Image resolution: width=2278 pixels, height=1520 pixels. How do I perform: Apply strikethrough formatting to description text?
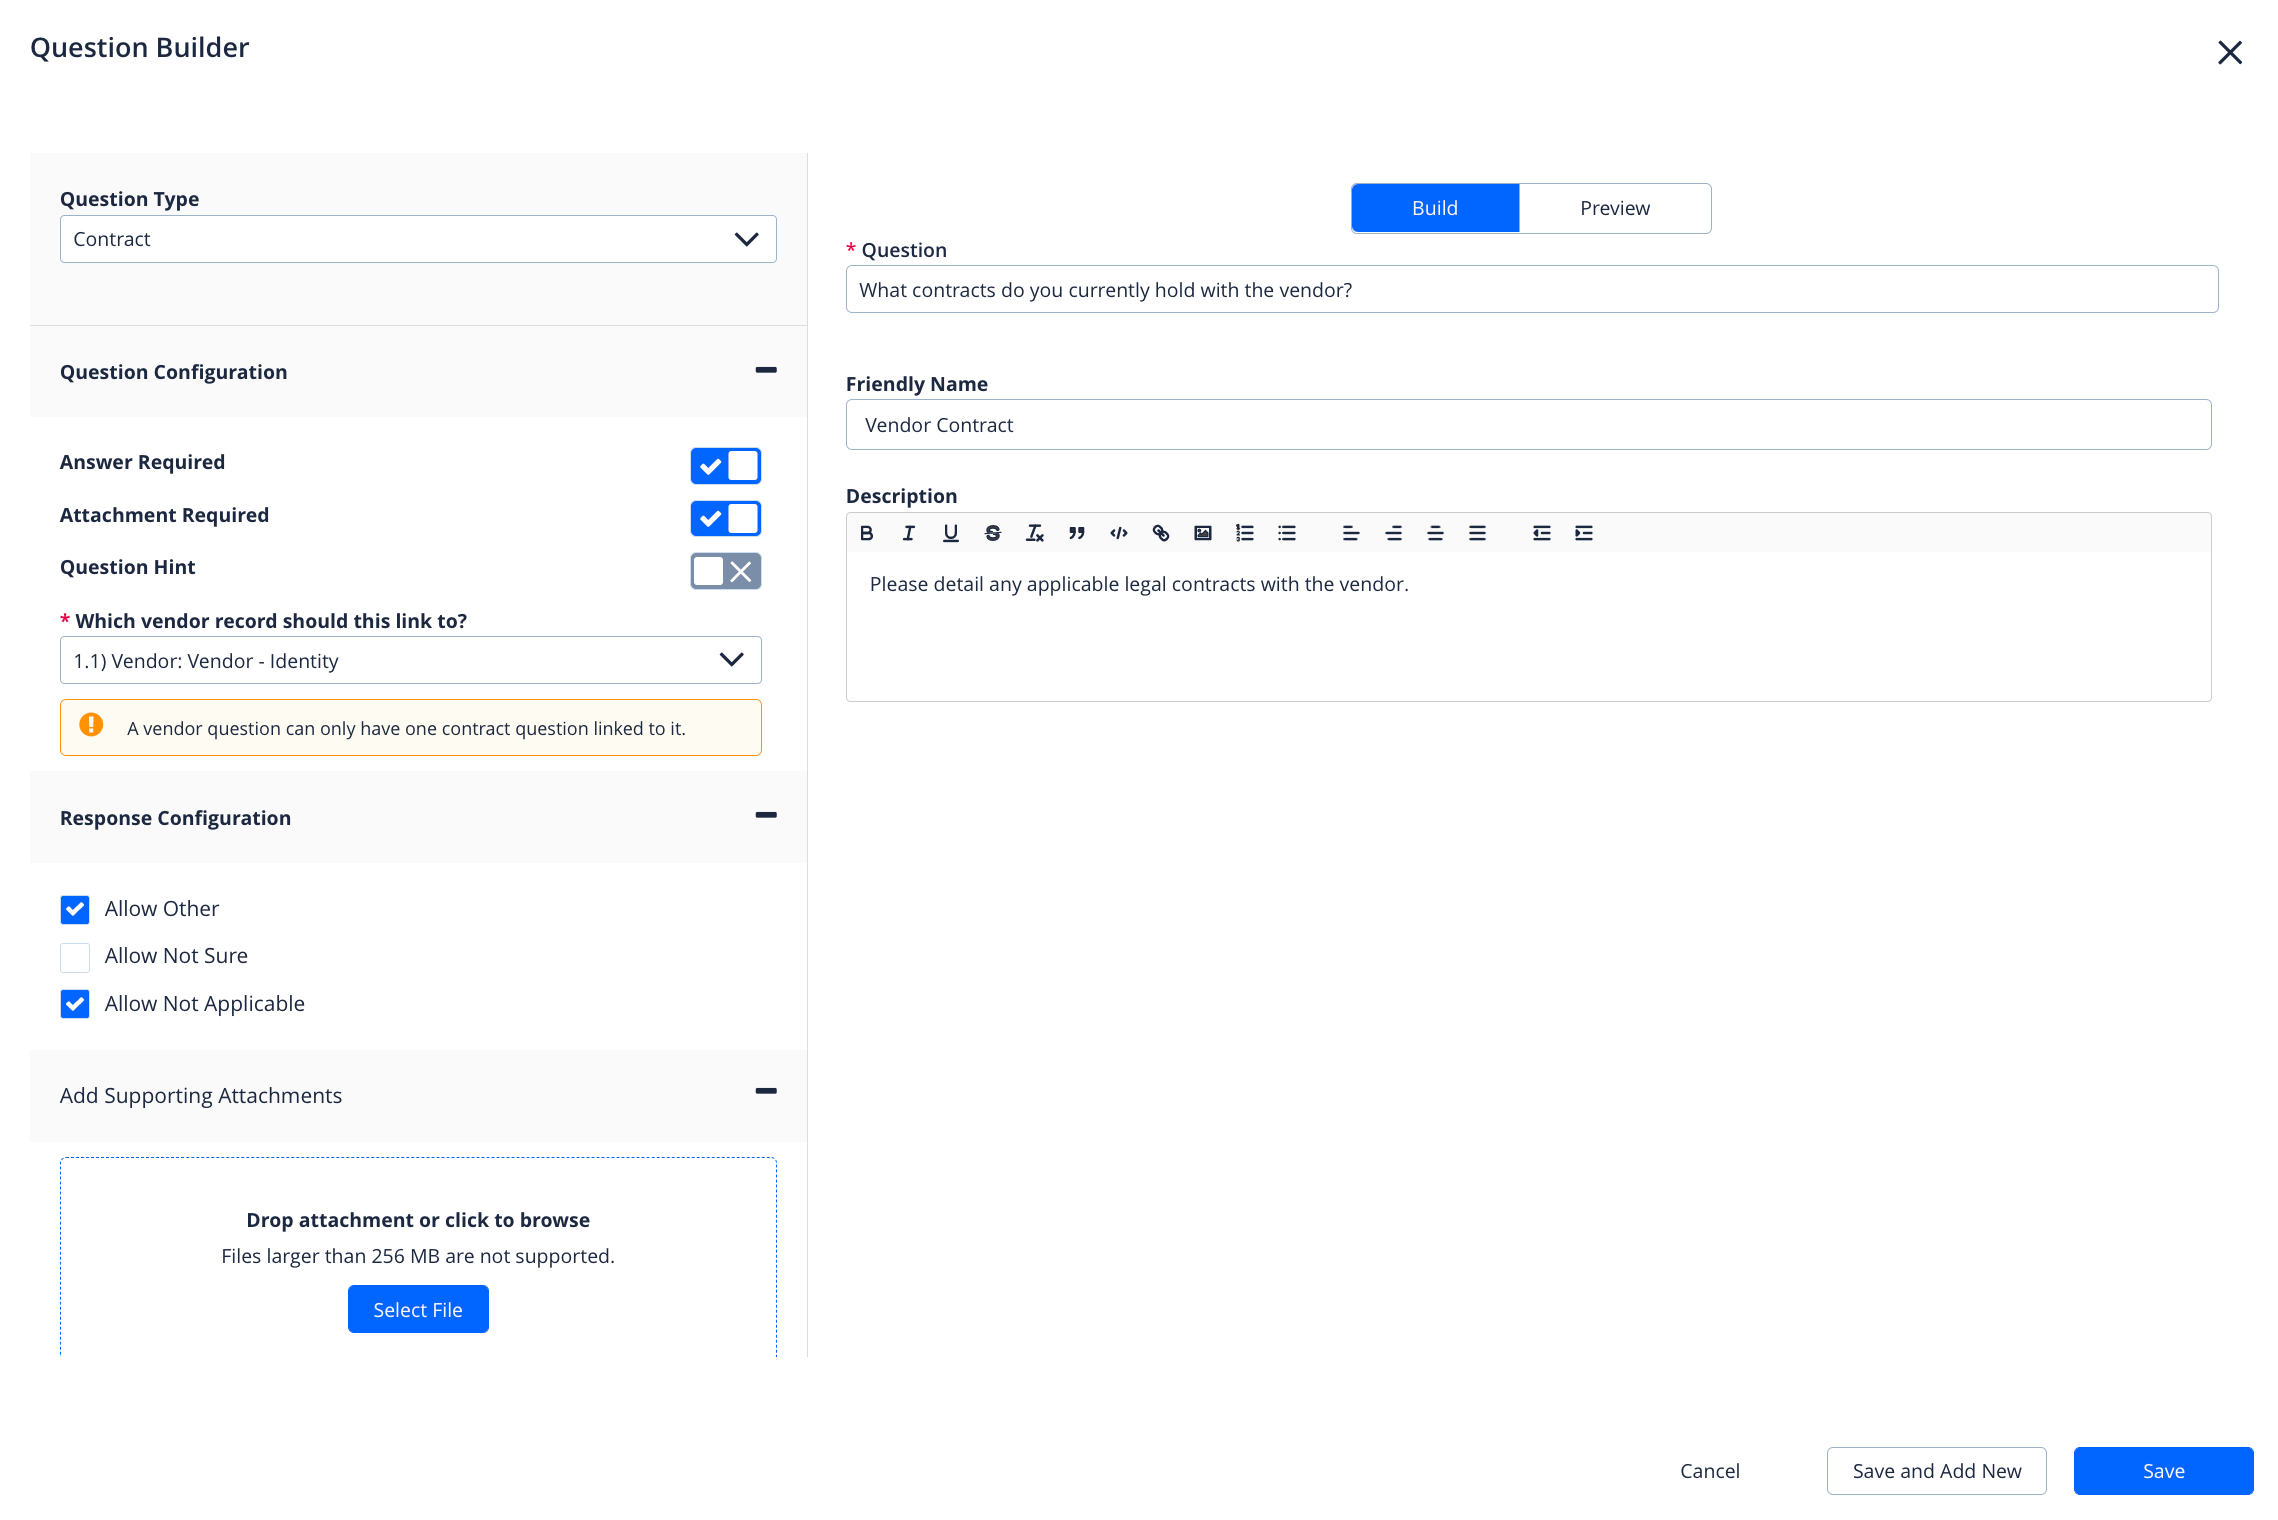tap(992, 533)
